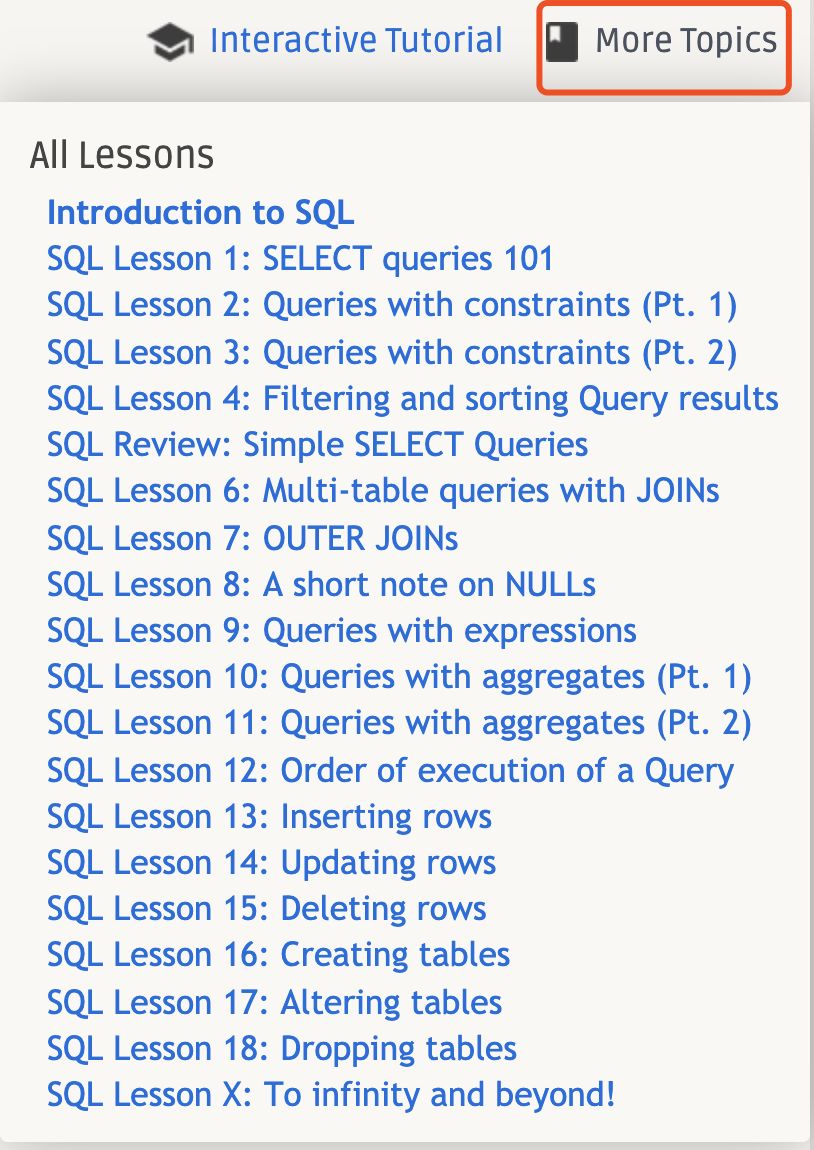Open Lesson 8: A short note on NULLs

click(321, 585)
